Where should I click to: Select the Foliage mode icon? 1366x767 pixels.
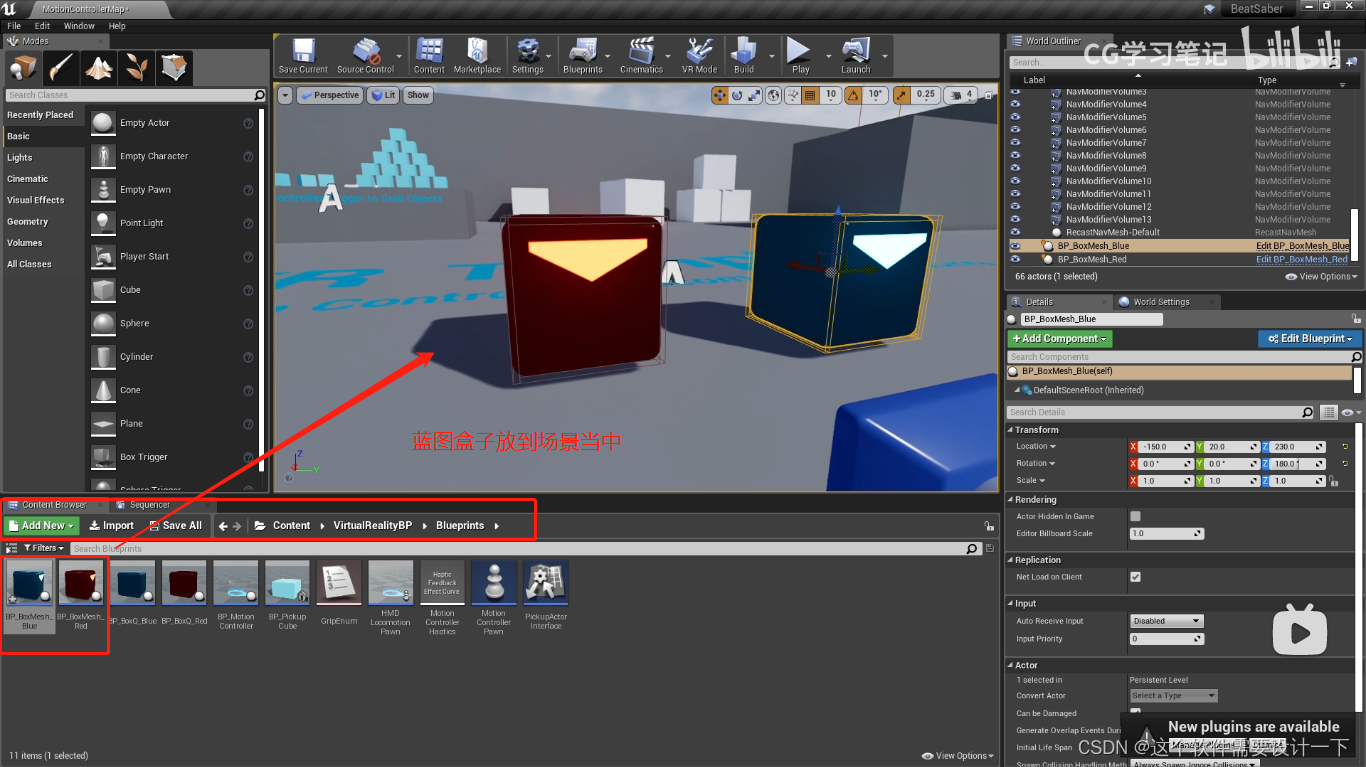point(136,68)
